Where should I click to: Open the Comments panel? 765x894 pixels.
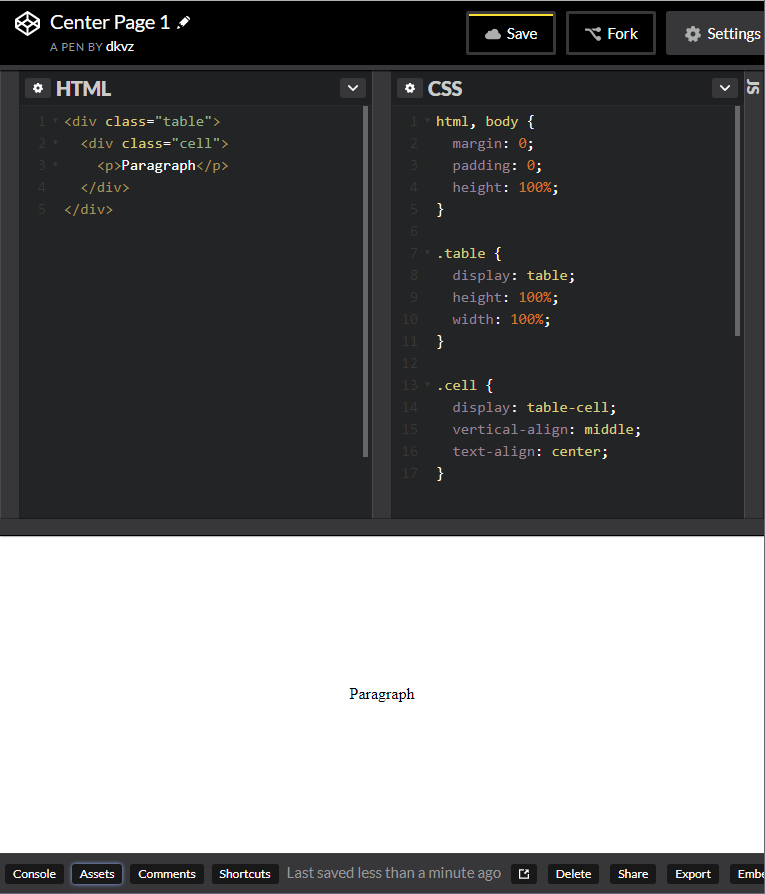click(167, 874)
